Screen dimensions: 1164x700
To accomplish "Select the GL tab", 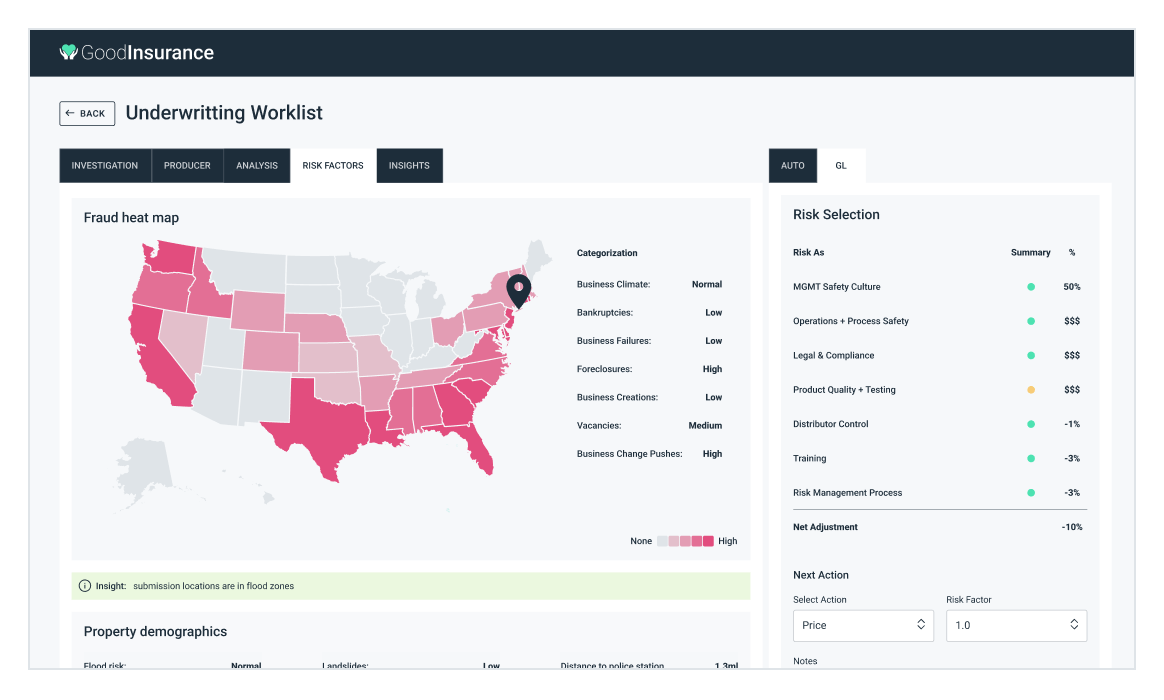I will (841, 166).
